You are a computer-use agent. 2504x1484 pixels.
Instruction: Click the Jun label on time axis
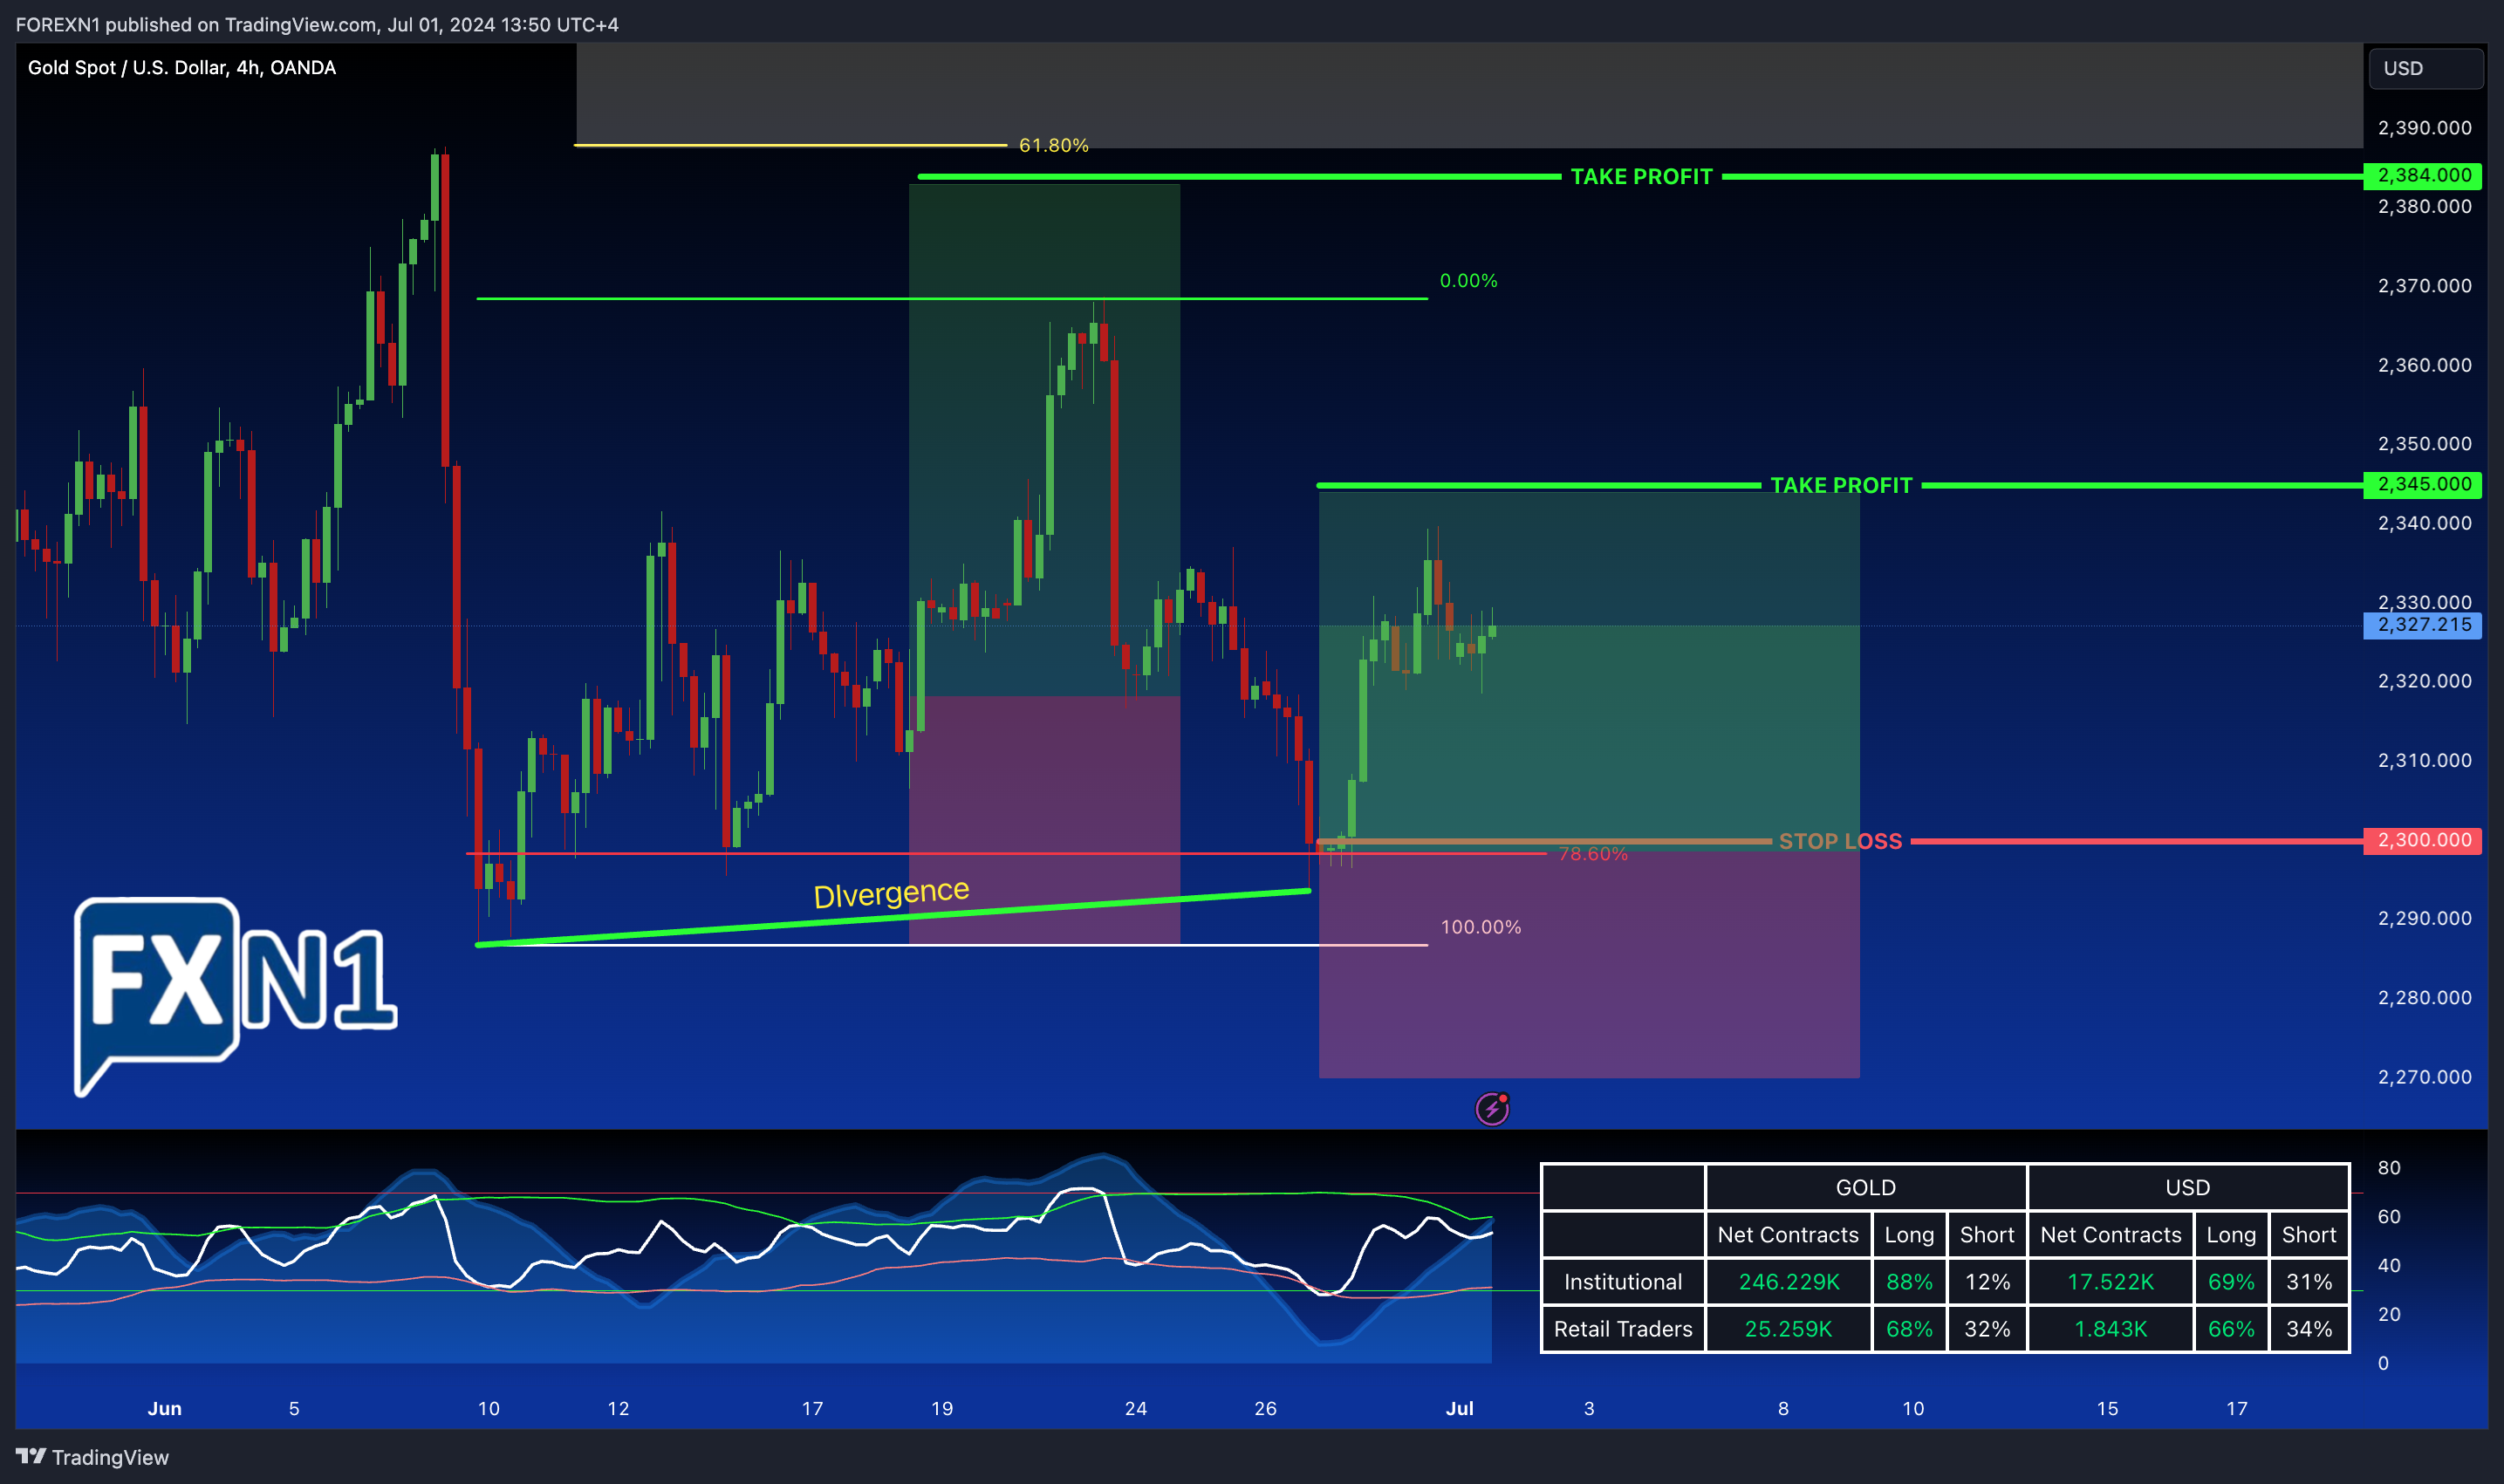(x=165, y=1408)
